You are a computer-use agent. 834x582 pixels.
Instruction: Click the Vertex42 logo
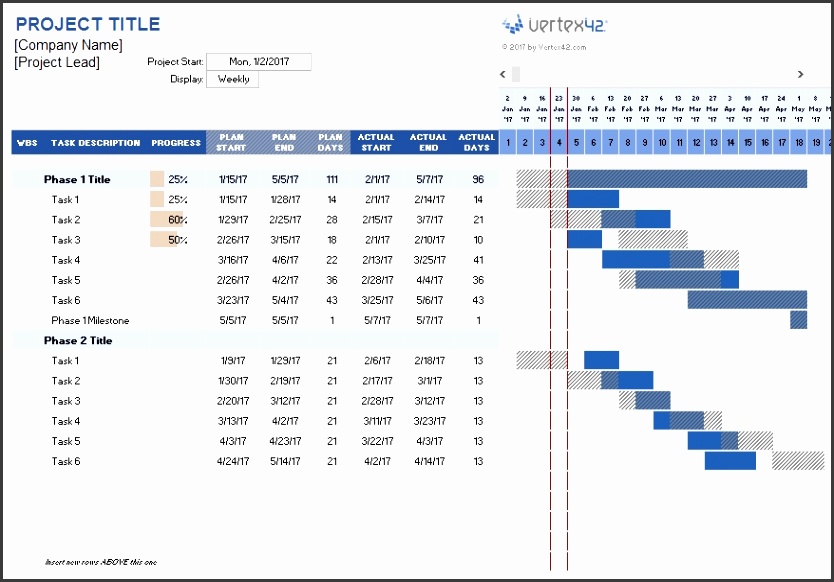pyautogui.click(x=554, y=26)
